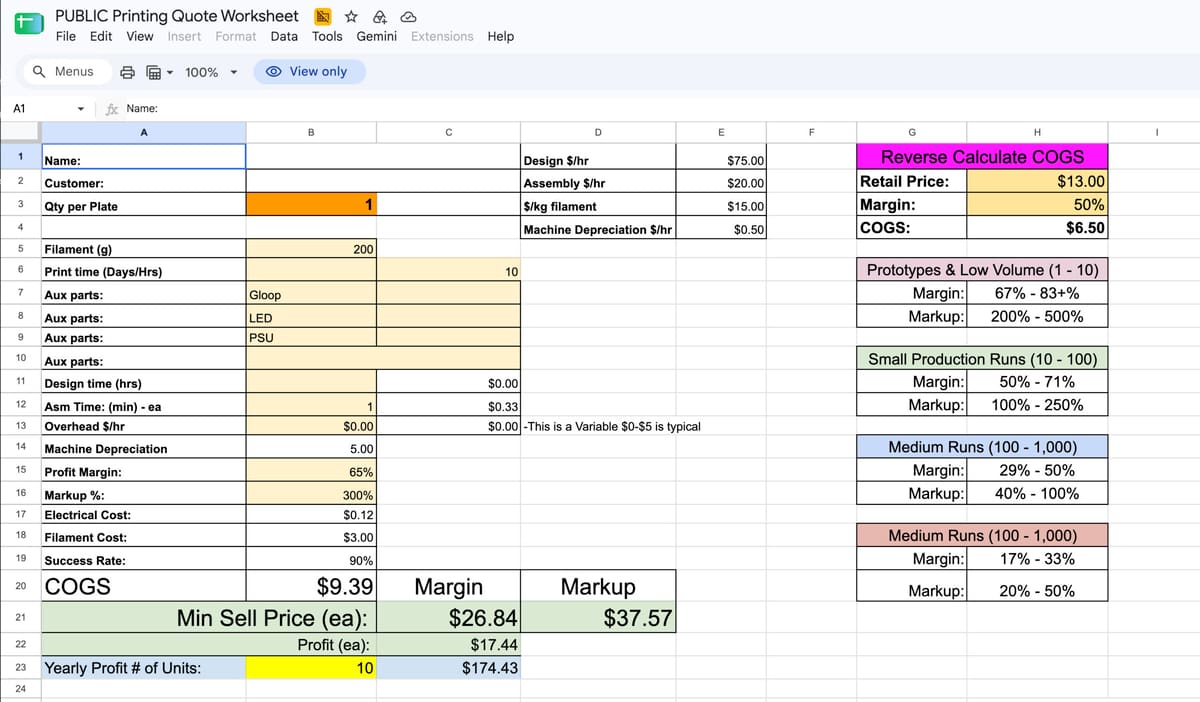The height and width of the screenshot is (702, 1200).
Task: Click the Filament (g) value 200
Action: (311, 249)
